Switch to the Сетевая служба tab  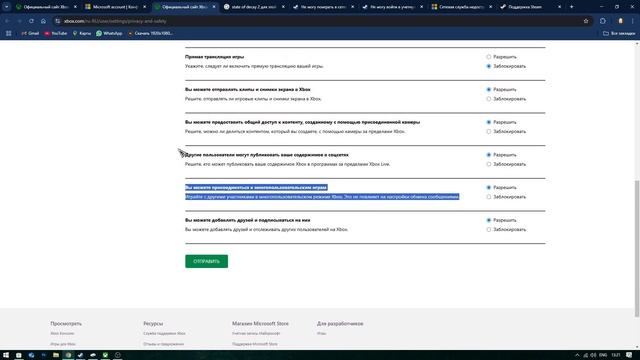[x=462, y=7]
